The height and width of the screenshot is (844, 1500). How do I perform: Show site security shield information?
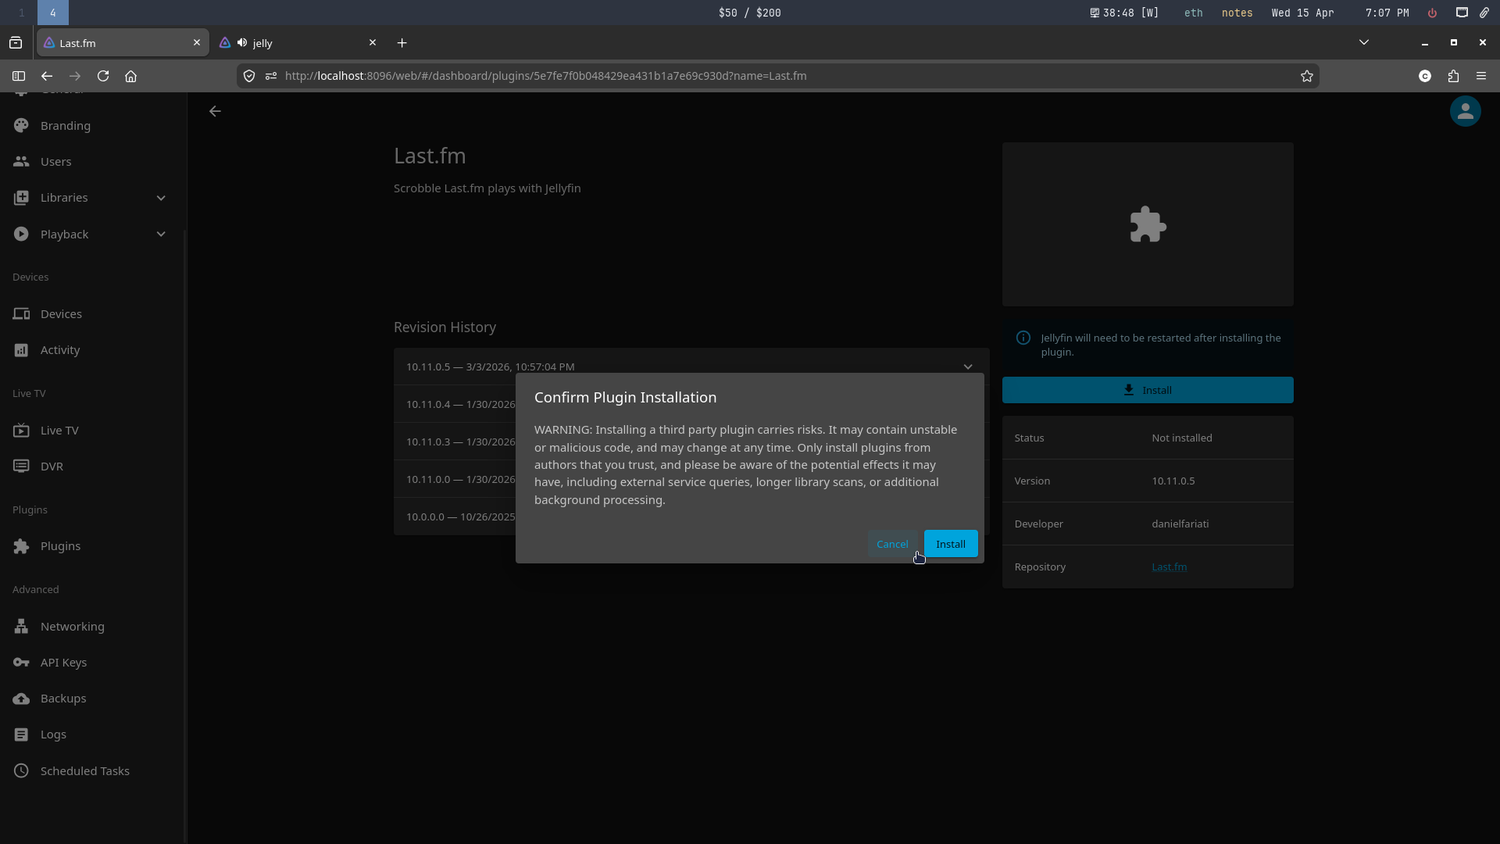click(x=249, y=76)
